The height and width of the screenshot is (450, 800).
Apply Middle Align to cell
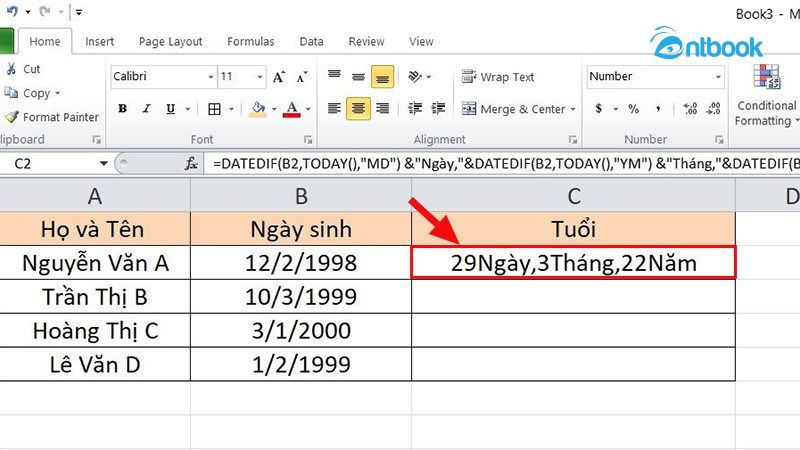[x=358, y=76]
